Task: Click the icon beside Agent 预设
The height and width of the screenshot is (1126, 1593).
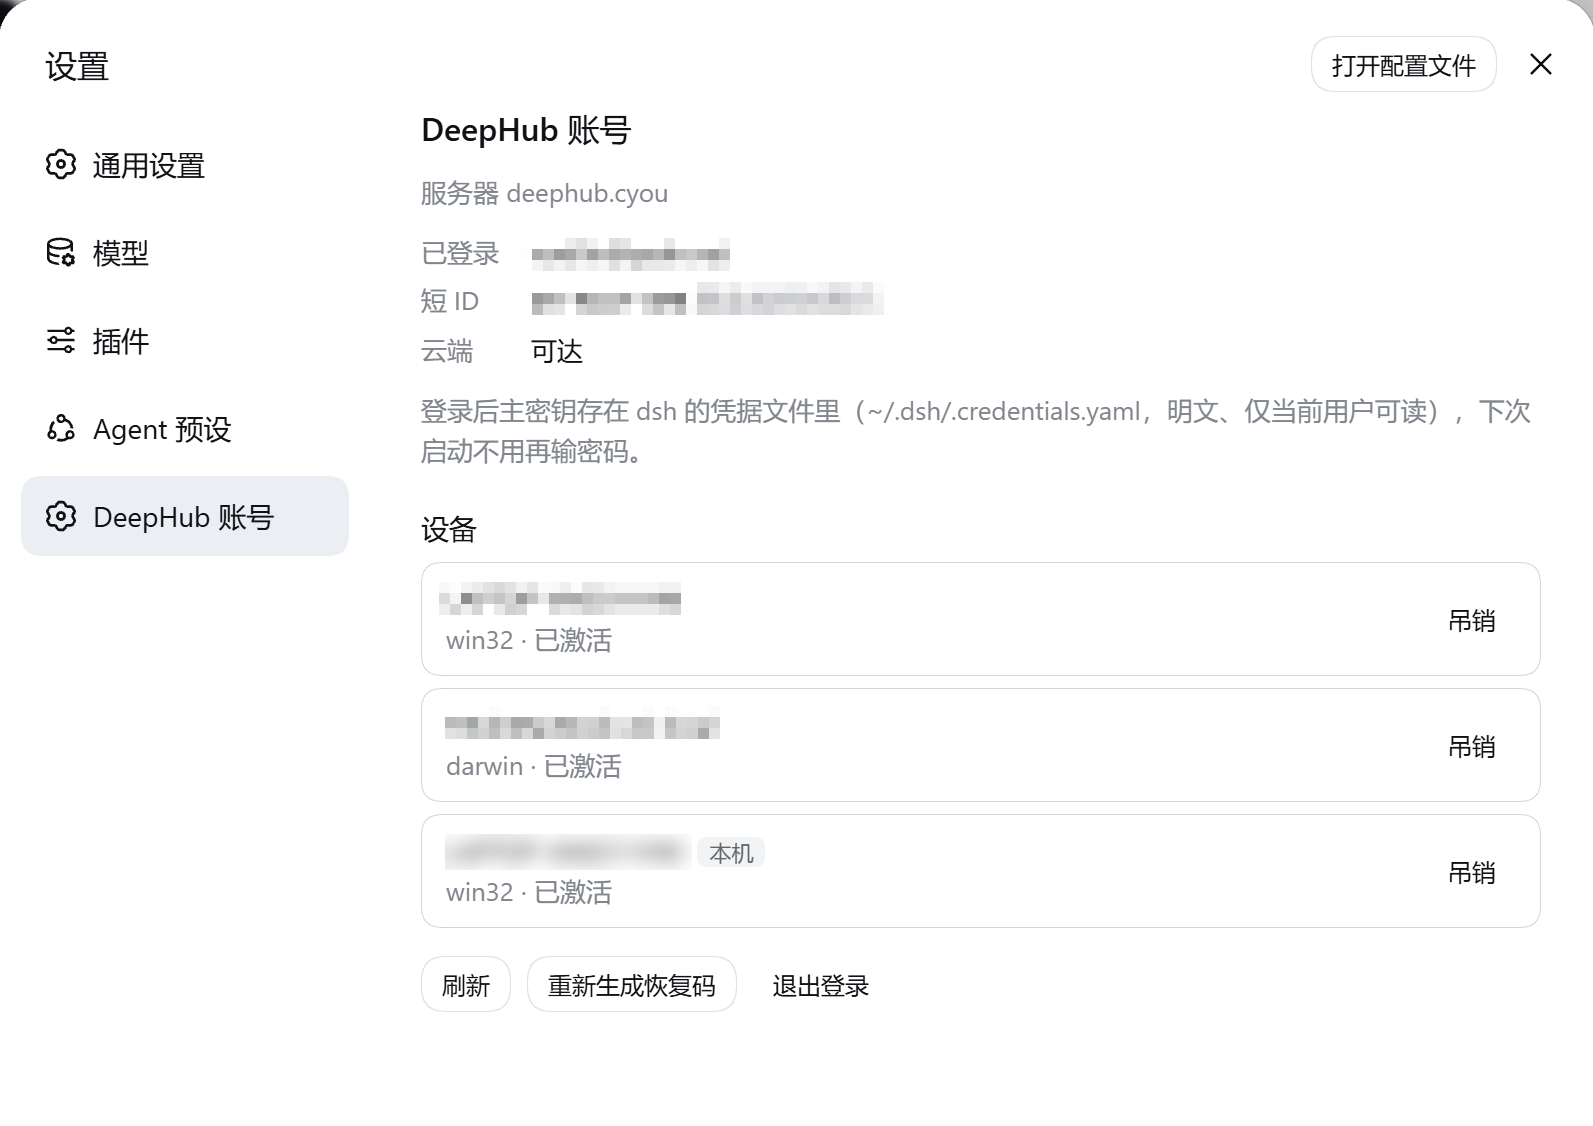Action: tap(61, 429)
